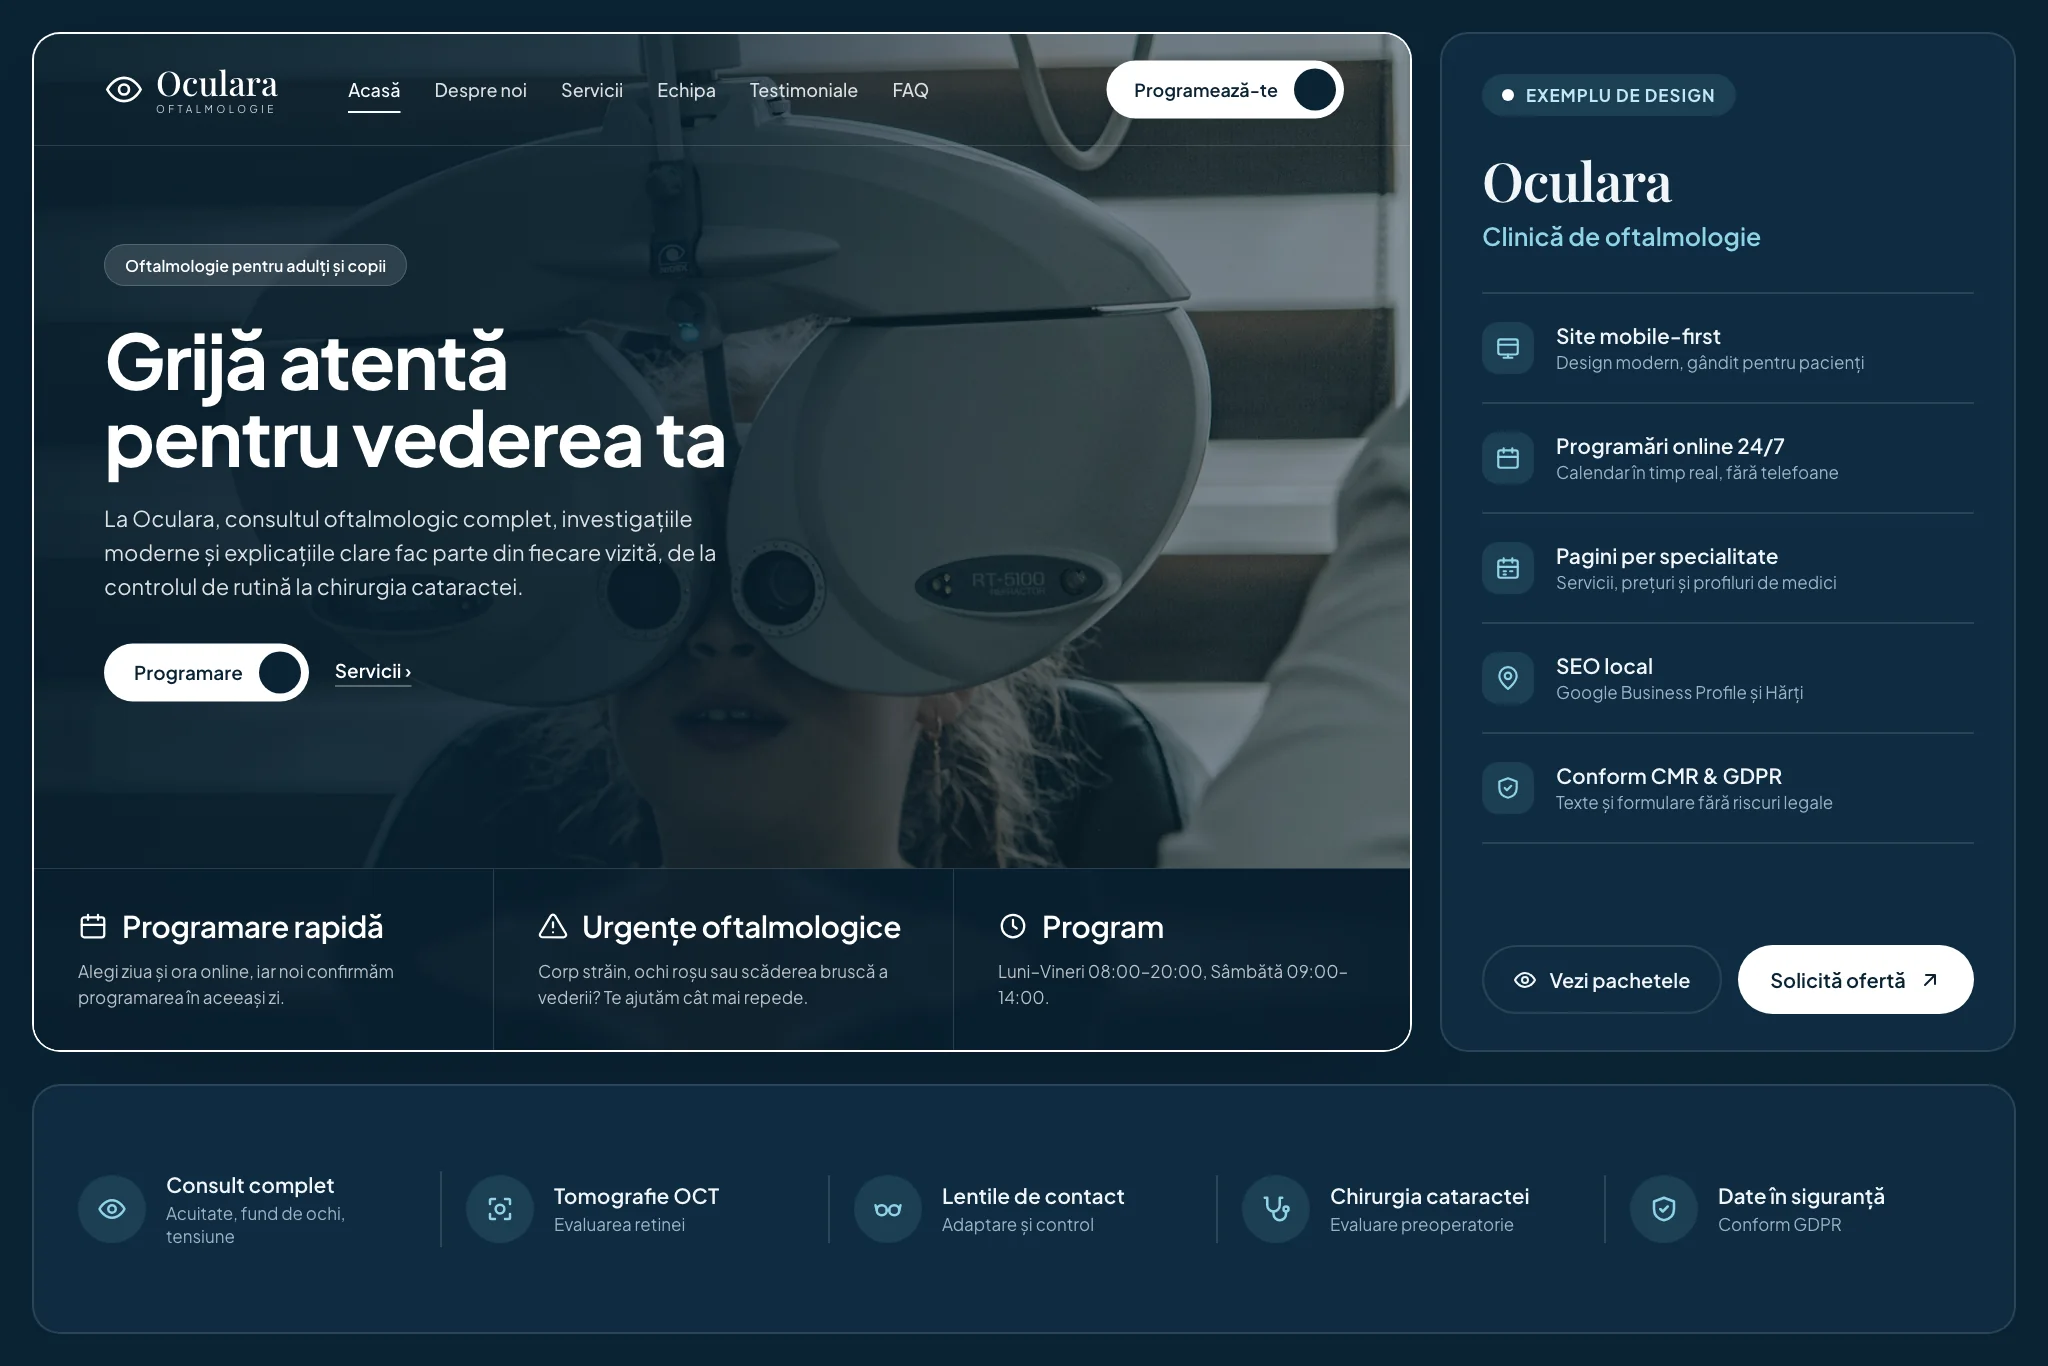Click the Luni-Vineri 08:00-20:00 schedule text
The width and height of the screenshot is (2048, 1366).
click(x=1172, y=984)
